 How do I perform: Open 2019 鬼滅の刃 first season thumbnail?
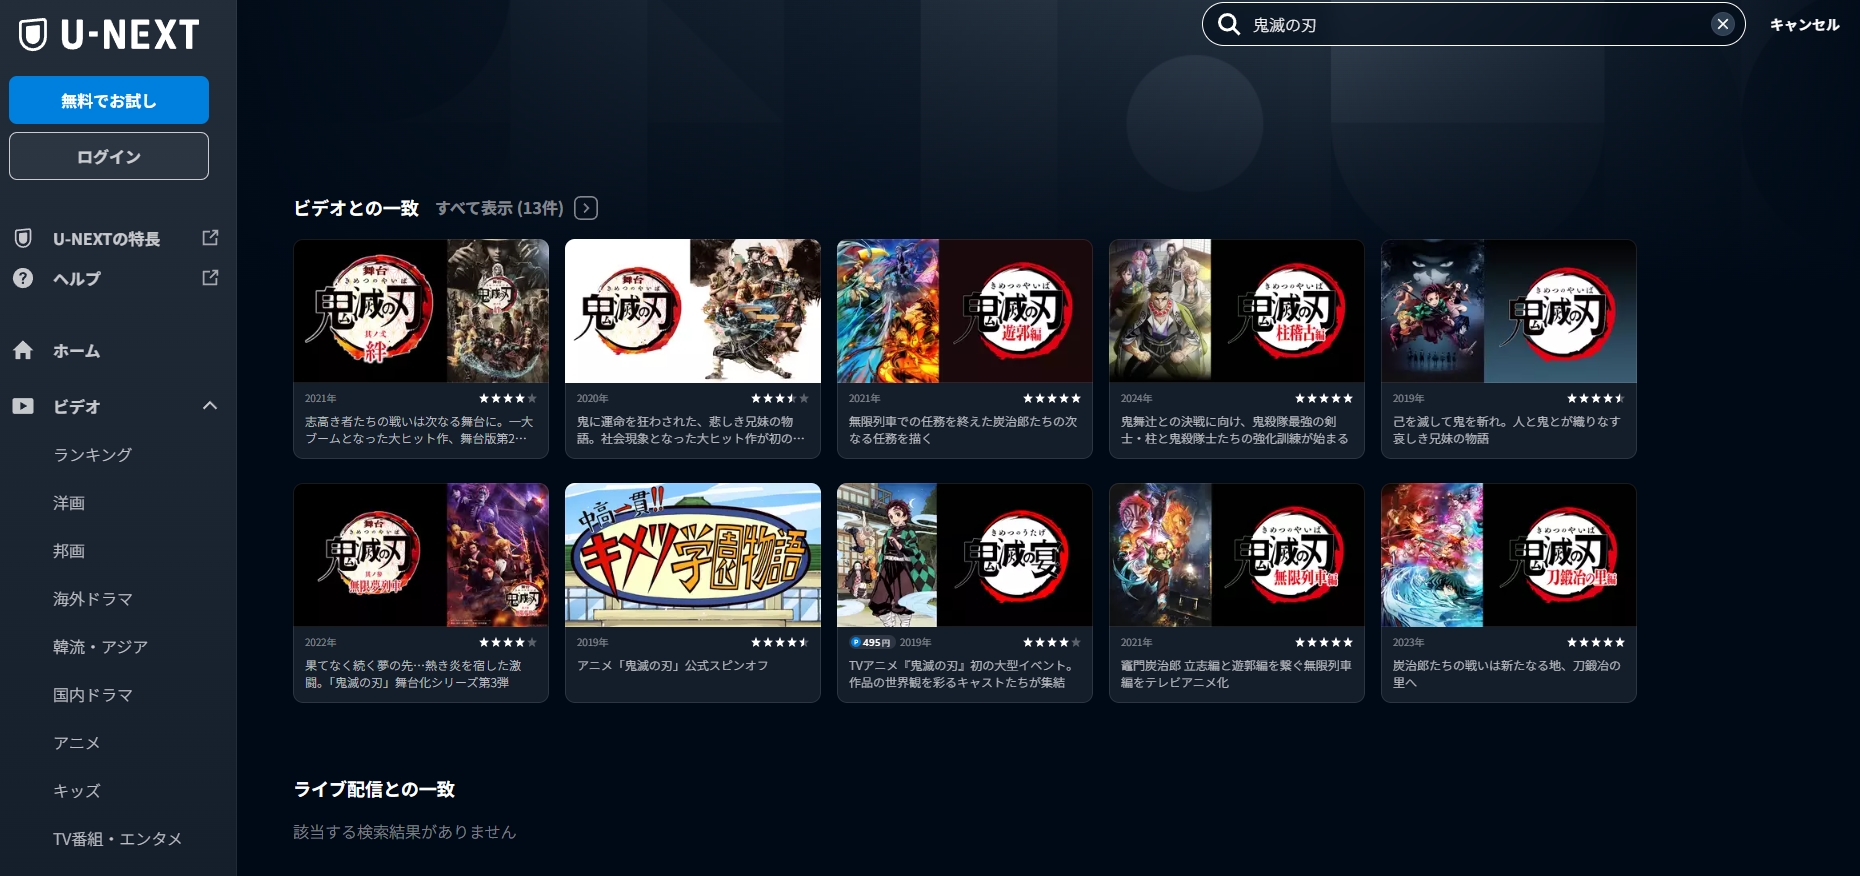click(x=1509, y=311)
